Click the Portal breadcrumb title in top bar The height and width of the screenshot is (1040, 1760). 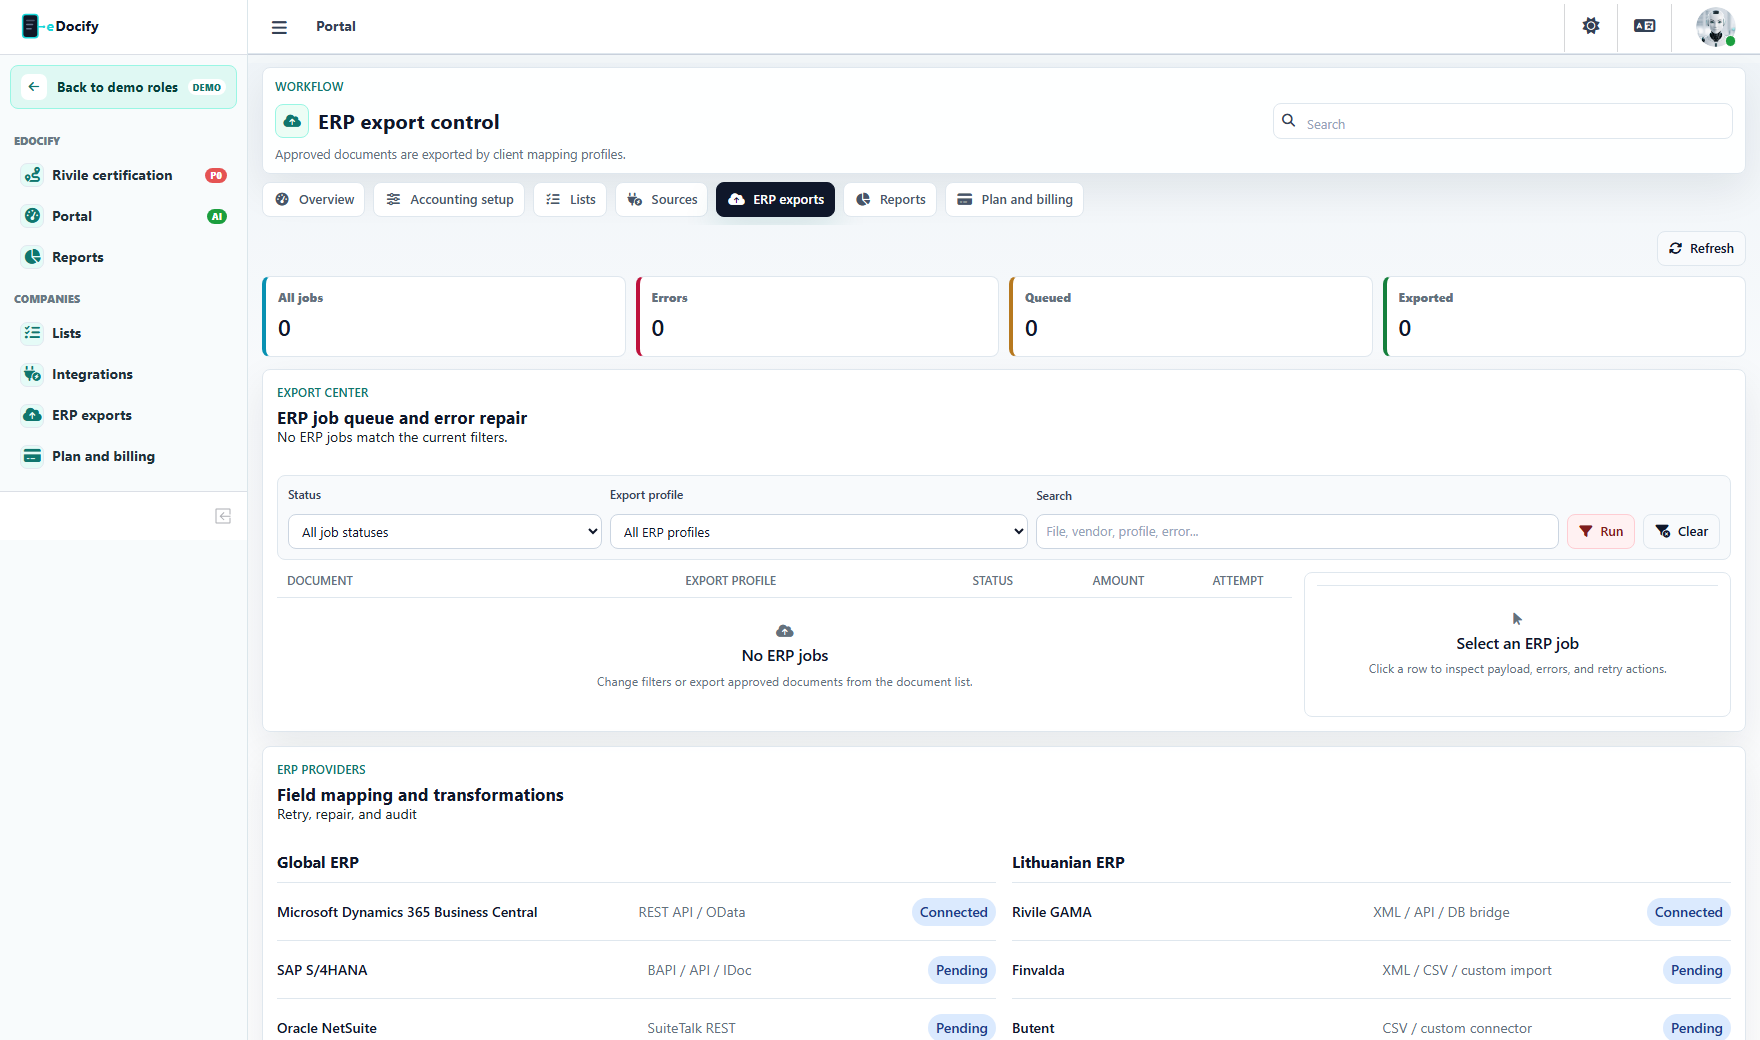tap(336, 26)
